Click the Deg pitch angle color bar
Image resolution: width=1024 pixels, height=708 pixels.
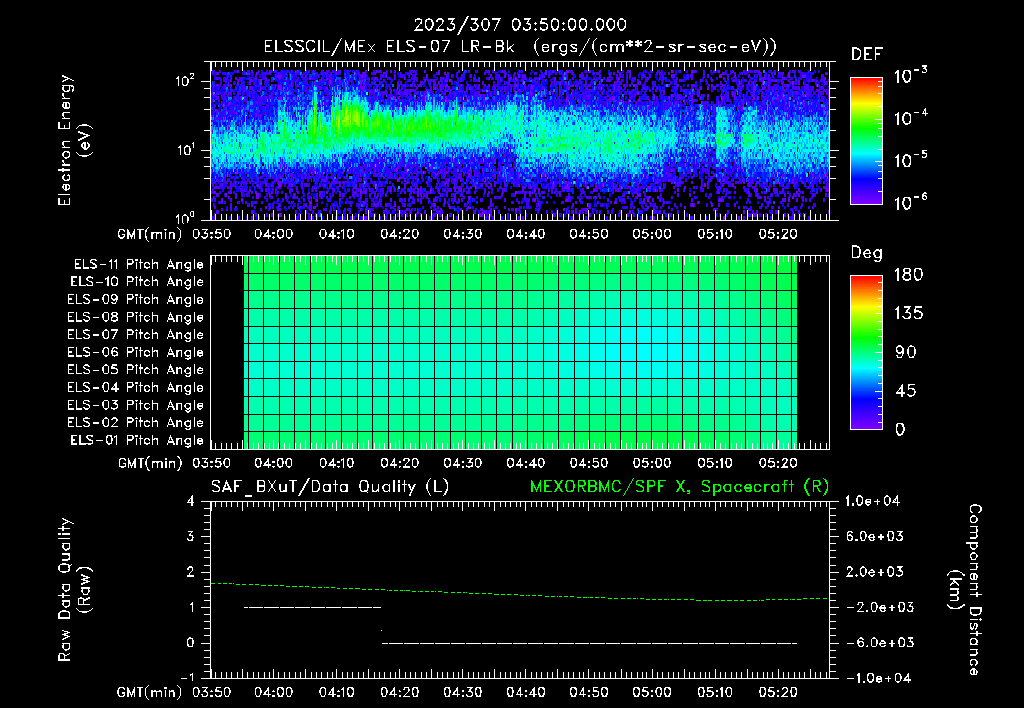point(866,353)
